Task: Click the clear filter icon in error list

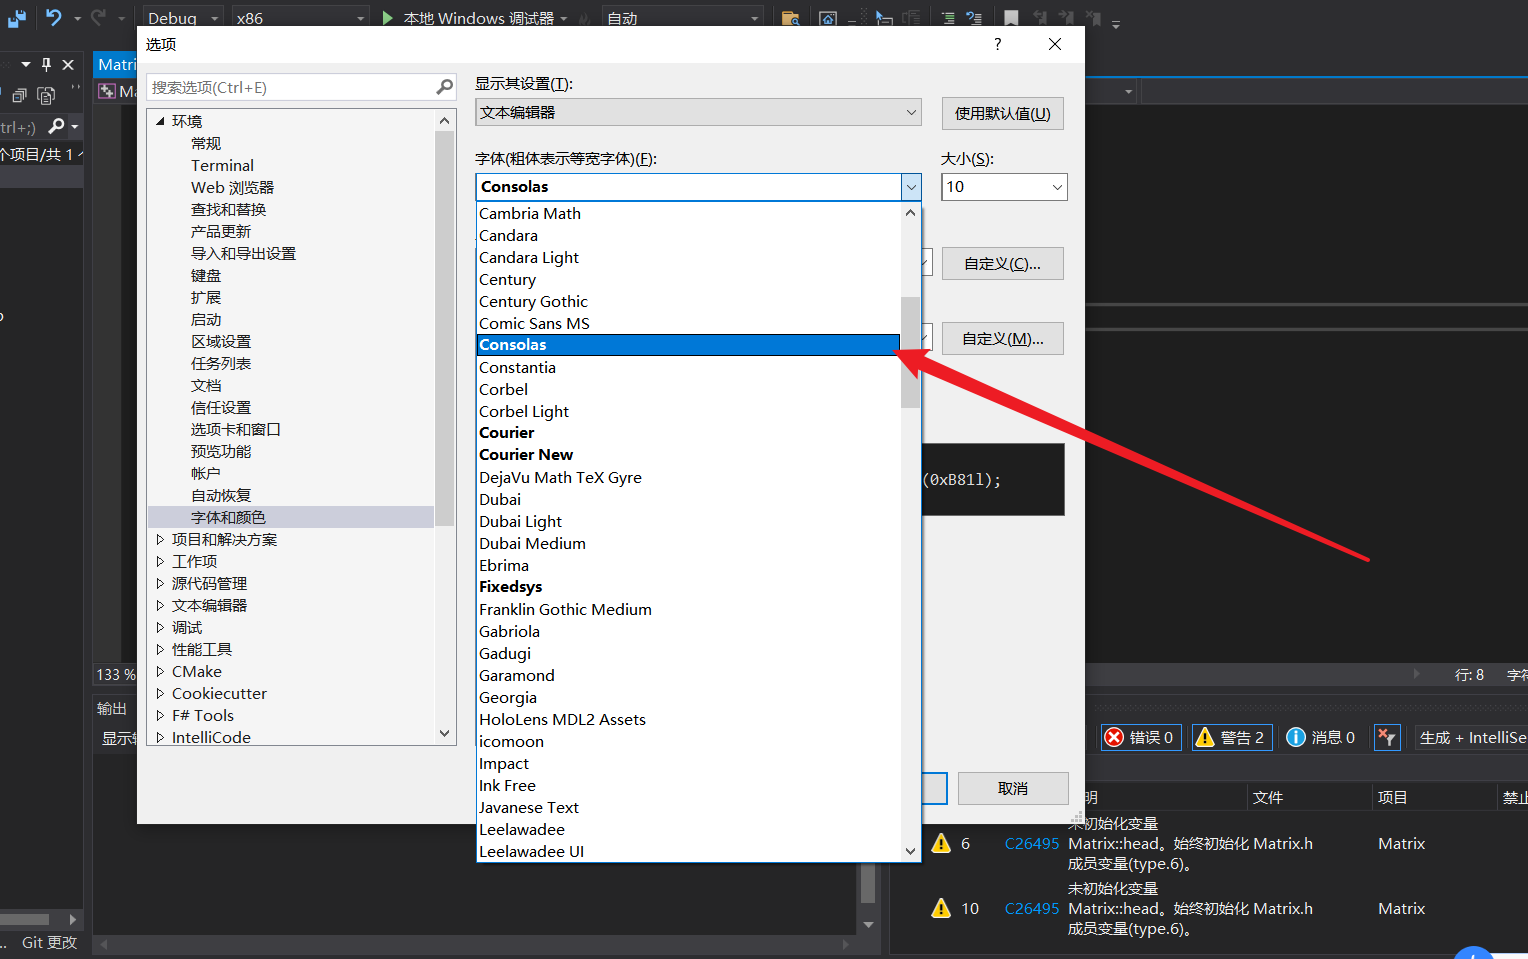Action: tap(1386, 737)
